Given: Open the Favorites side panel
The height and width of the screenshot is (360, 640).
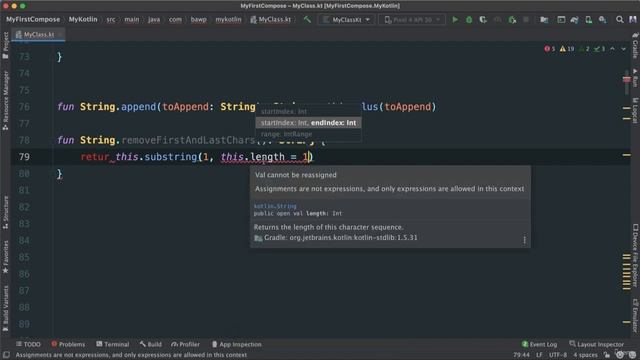Looking at the screenshot, I should click(5, 257).
